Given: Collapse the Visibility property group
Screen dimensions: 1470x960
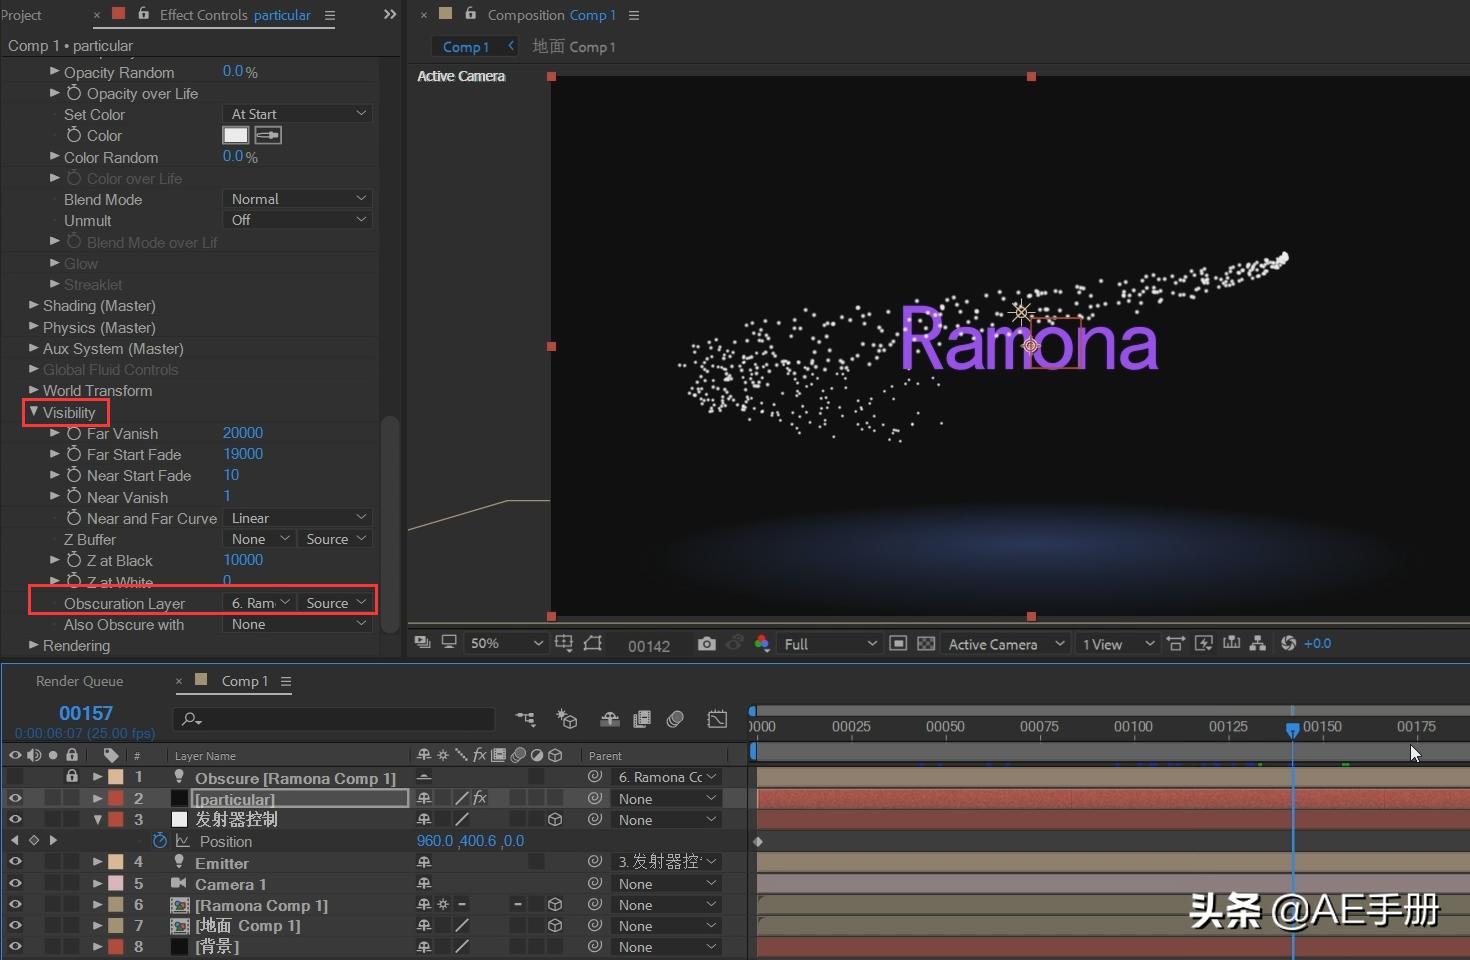Looking at the screenshot, I should coord(34,412).
